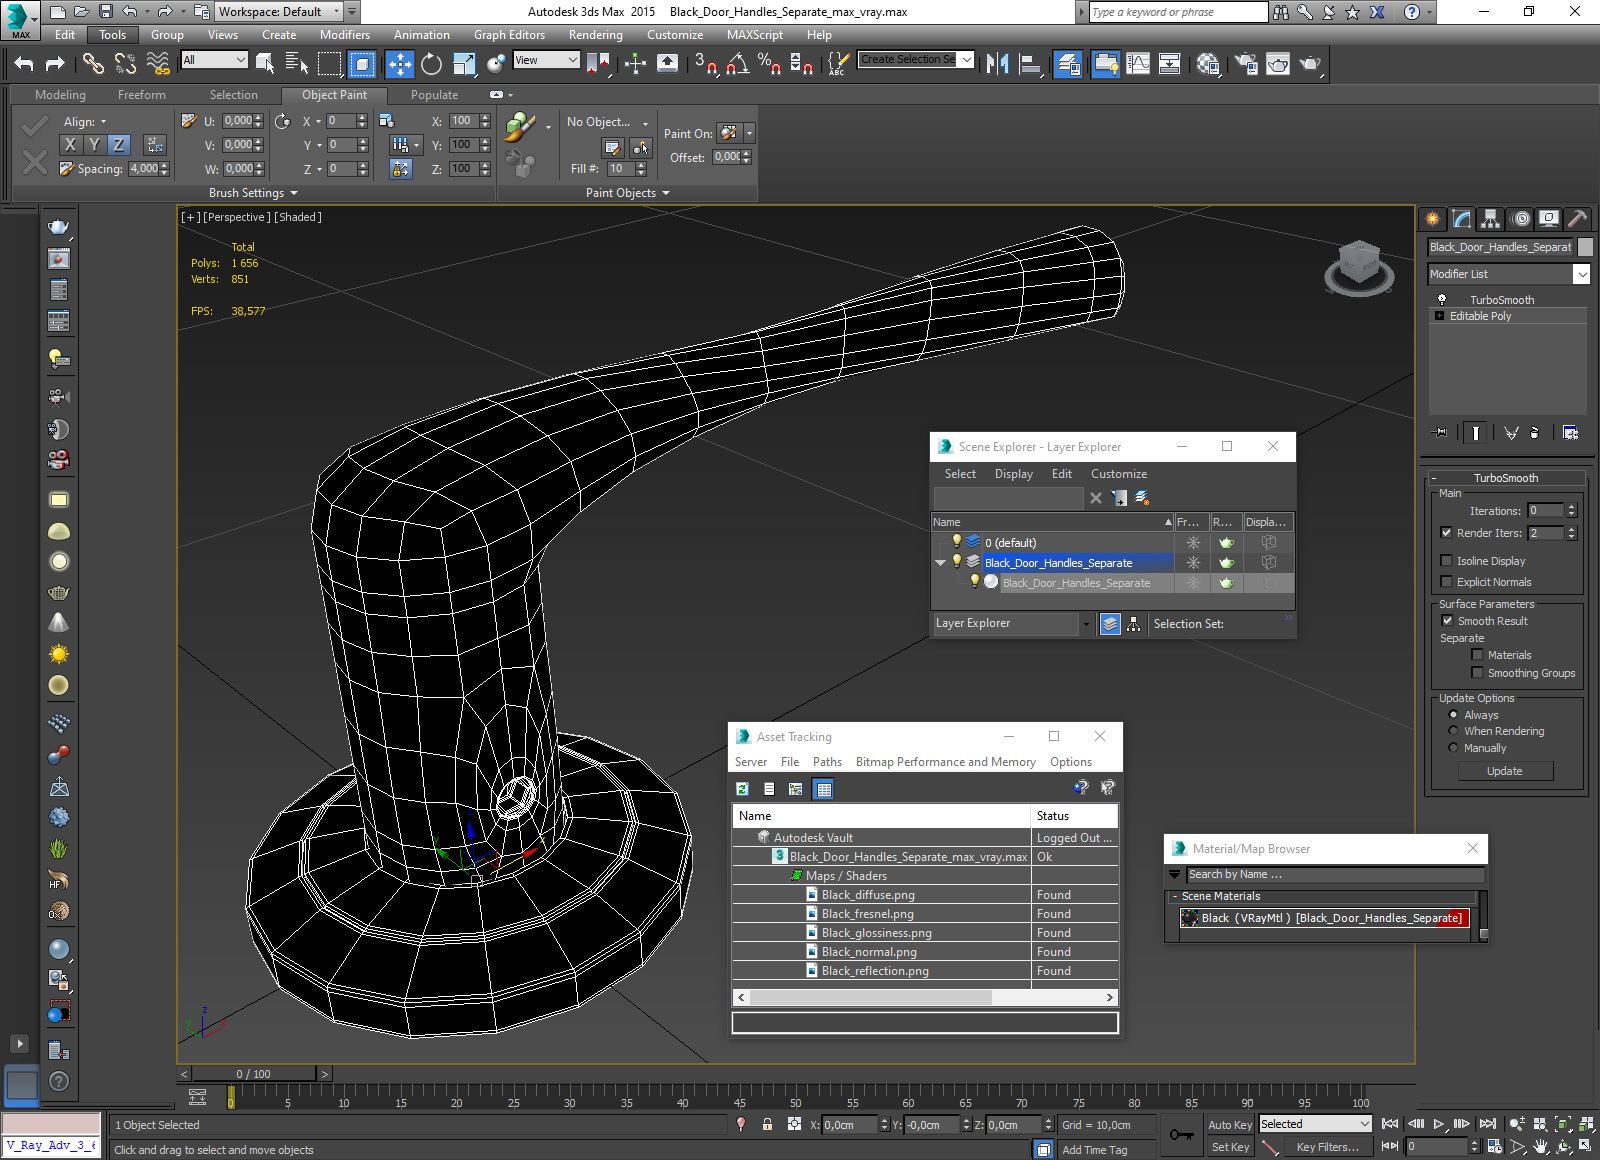1600x1160 pixels.
Task: Enable Separate by Smoothing Groups checkbox
Action: point(1477,673)
